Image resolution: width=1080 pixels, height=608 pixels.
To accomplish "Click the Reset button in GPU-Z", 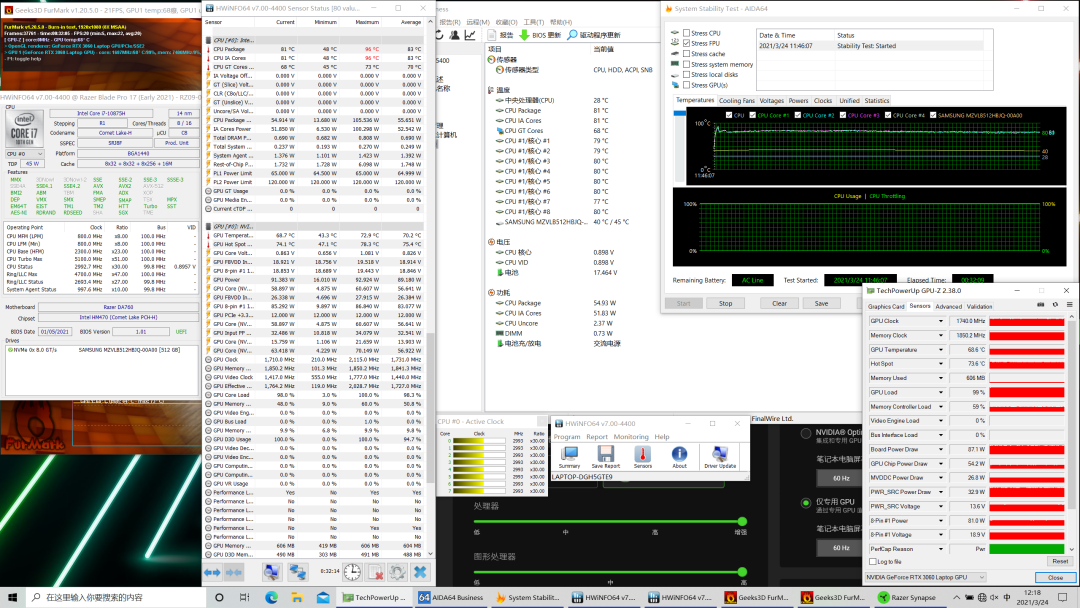I will tap(1058, 562).
